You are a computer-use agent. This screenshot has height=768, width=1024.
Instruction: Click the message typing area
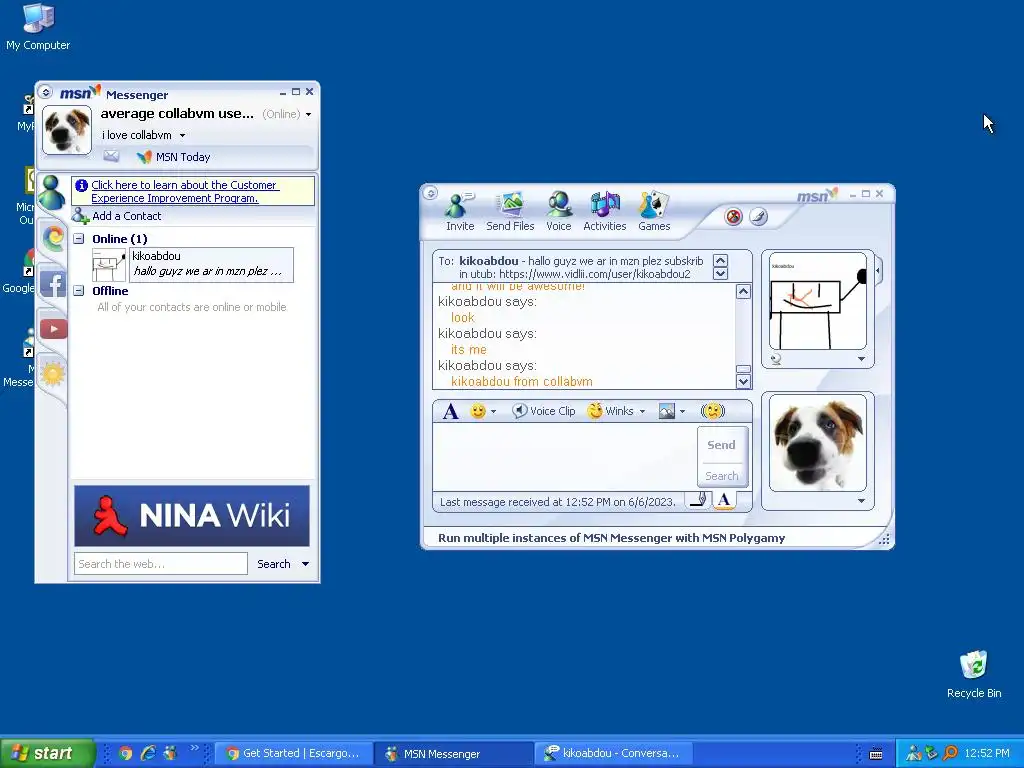coord(565,456)
